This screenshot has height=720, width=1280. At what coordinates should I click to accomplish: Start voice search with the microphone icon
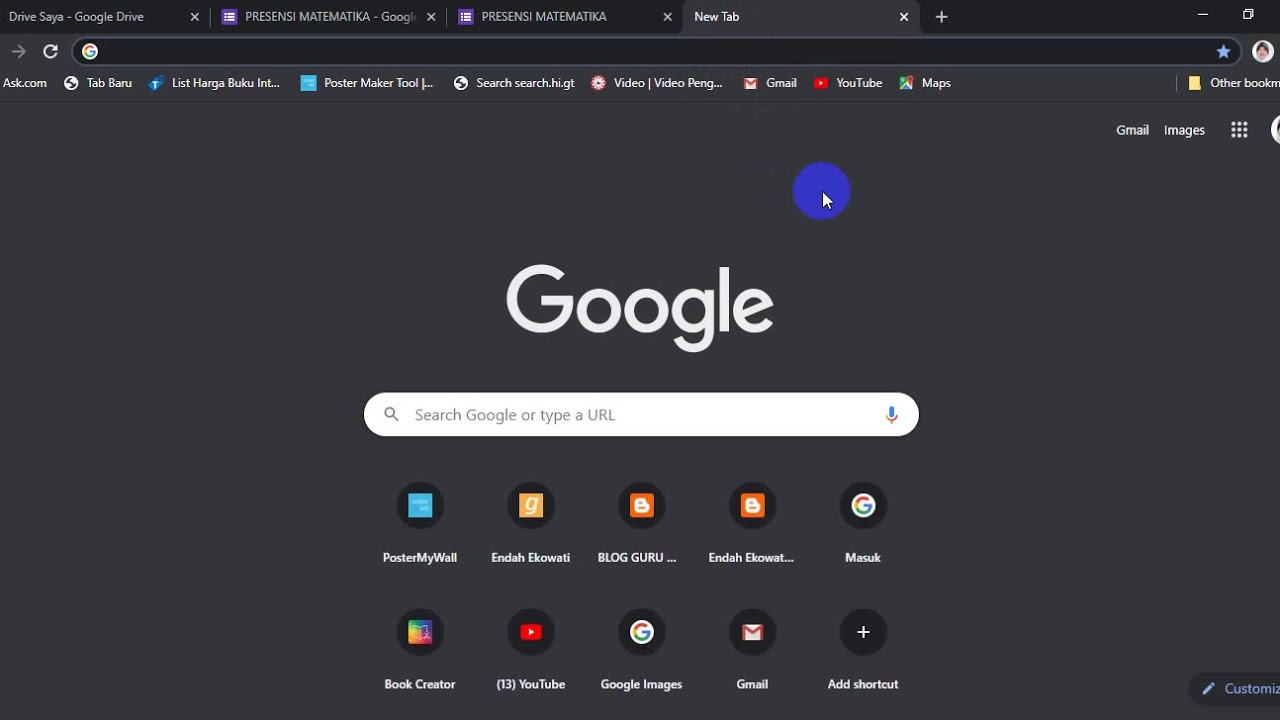[x=891, y=415]
